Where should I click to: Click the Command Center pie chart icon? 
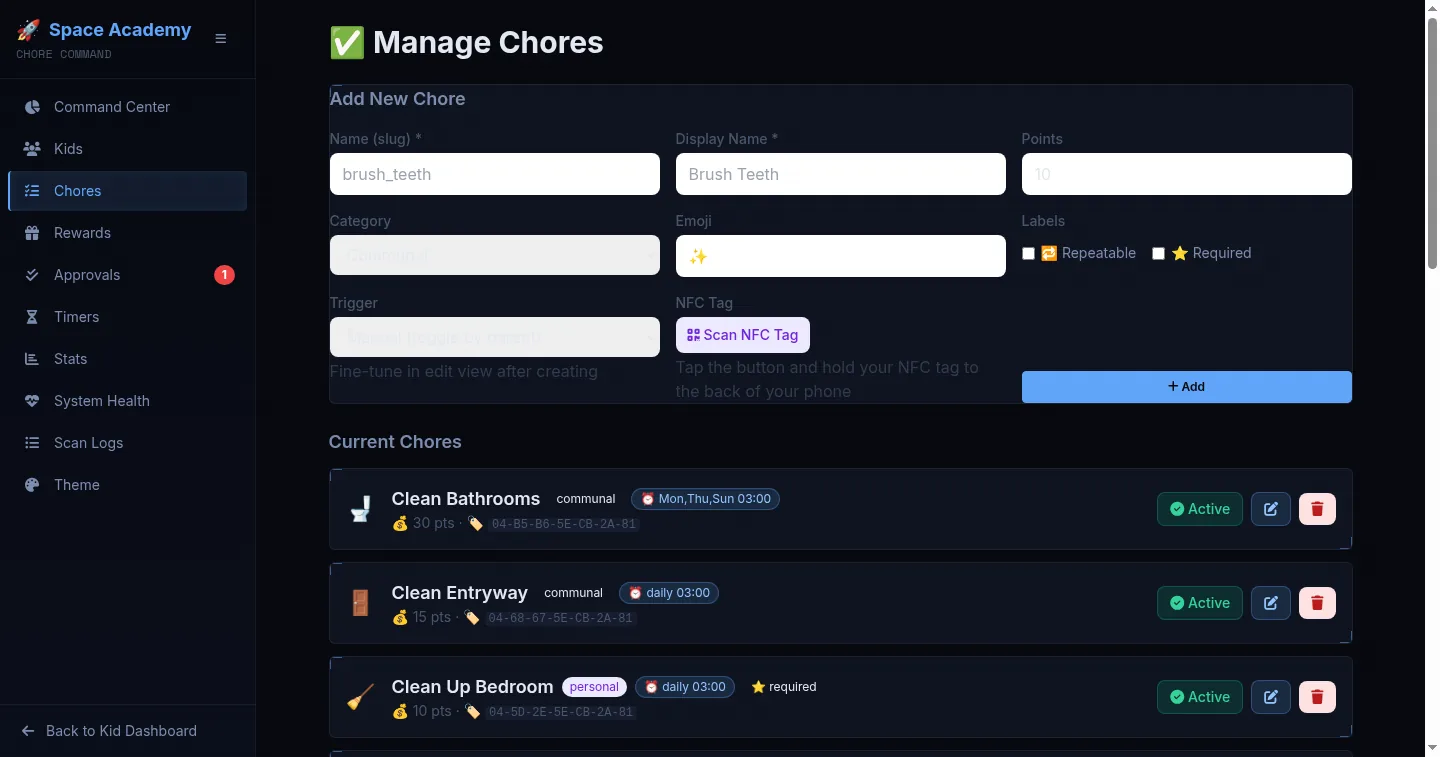click(x=32, y=107)
